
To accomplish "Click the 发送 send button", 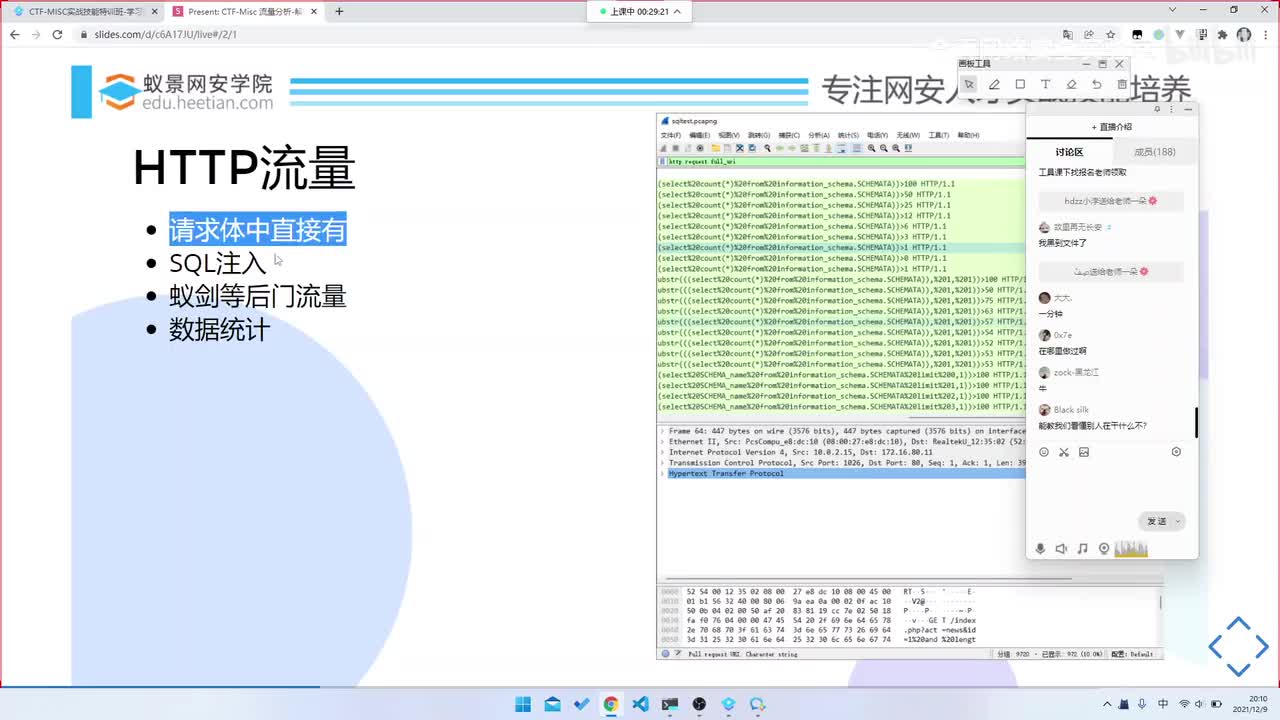I will (x=1156, y=521).
